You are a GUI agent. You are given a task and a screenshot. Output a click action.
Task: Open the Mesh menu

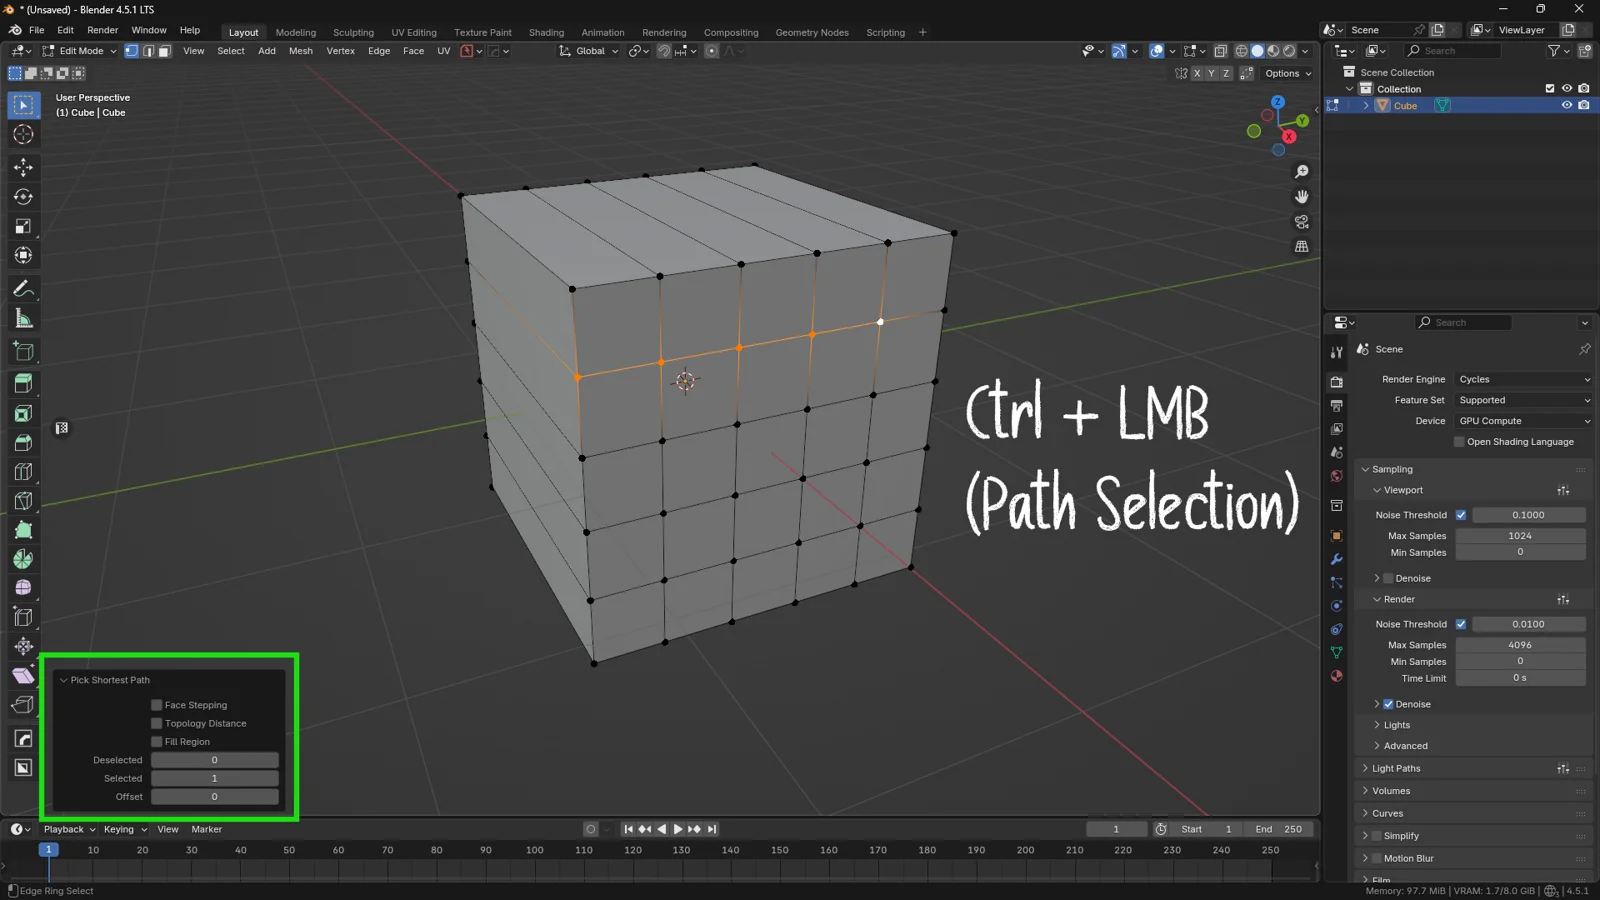tap(301, 51)
